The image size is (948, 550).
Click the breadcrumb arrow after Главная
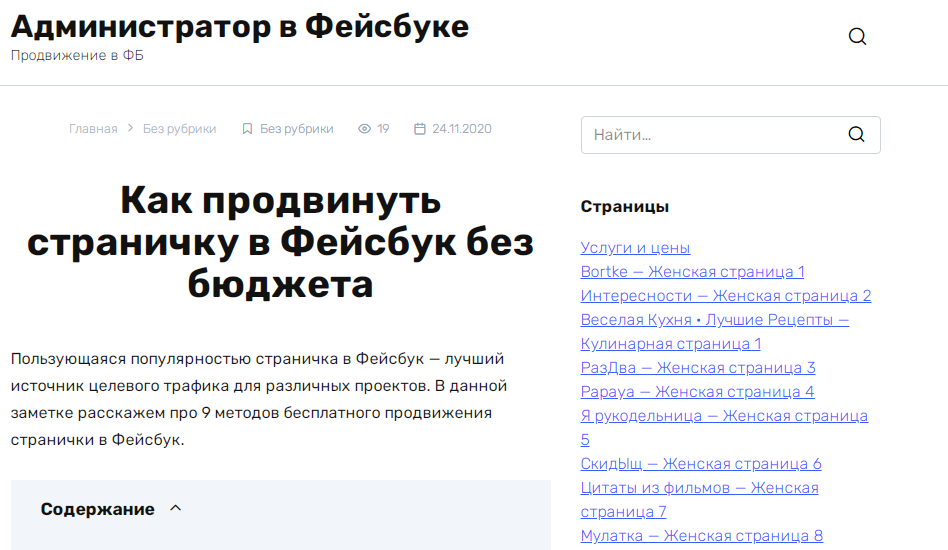point(130,128)
